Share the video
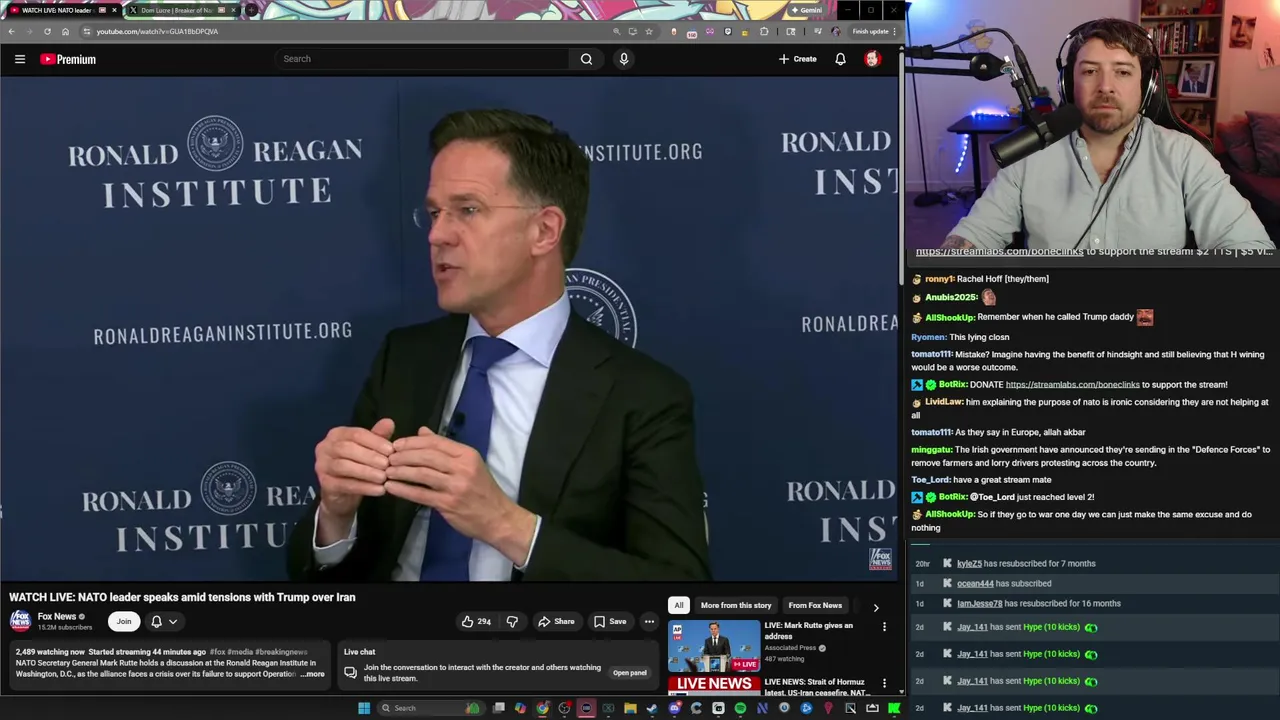The height and width of the screenshot is (720, 1280). (556, 622)
